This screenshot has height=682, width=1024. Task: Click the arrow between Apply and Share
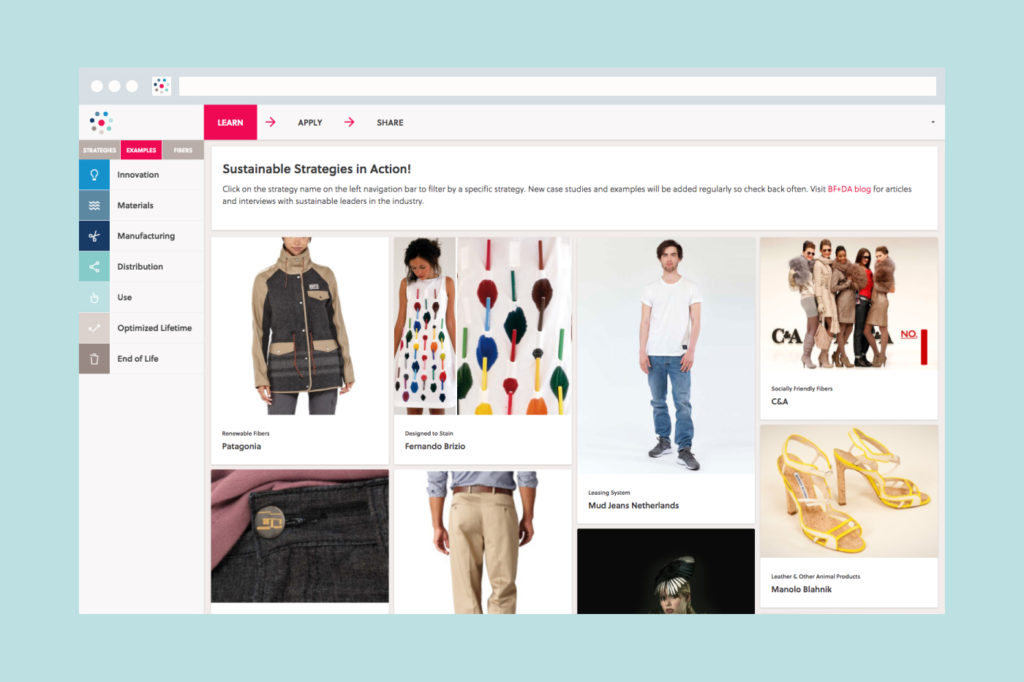(349, 122)
